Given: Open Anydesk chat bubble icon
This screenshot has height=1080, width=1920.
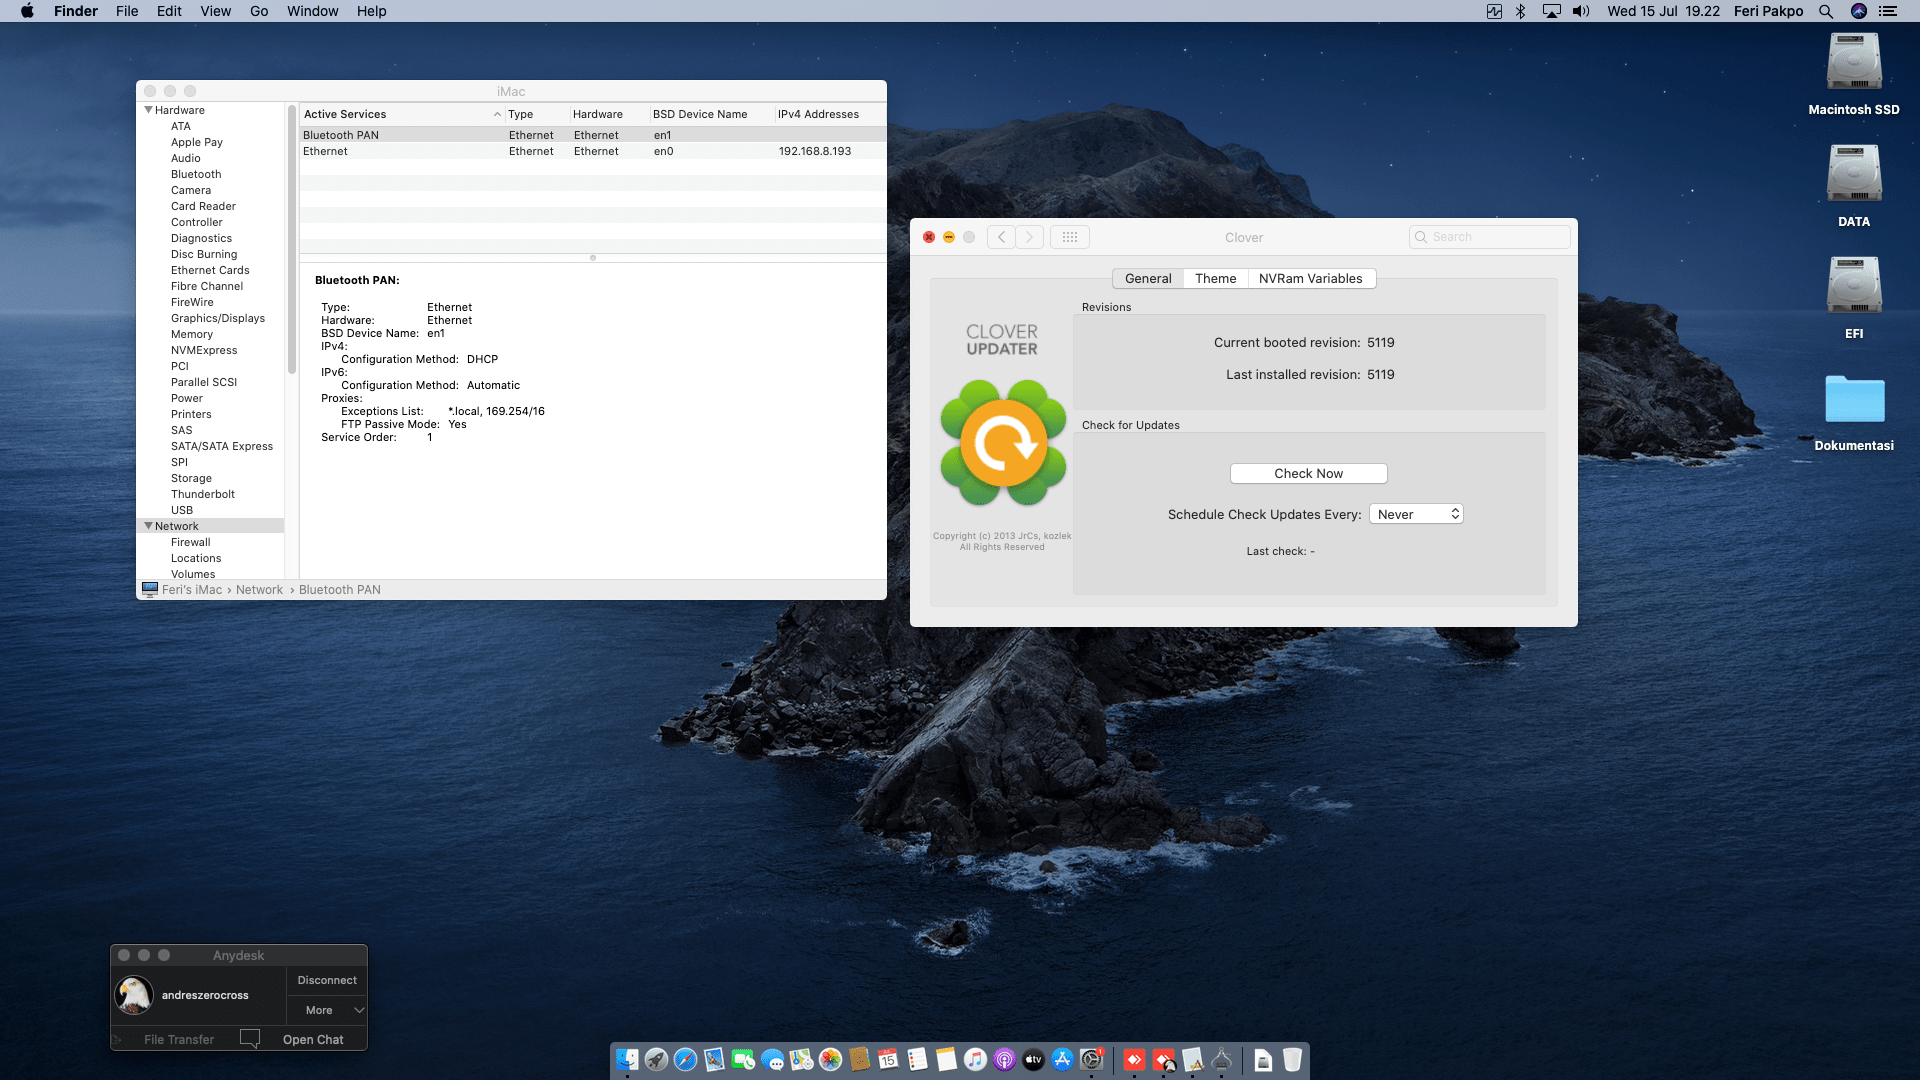Looking at the screenshot, I should click(x=250, y=1038).
